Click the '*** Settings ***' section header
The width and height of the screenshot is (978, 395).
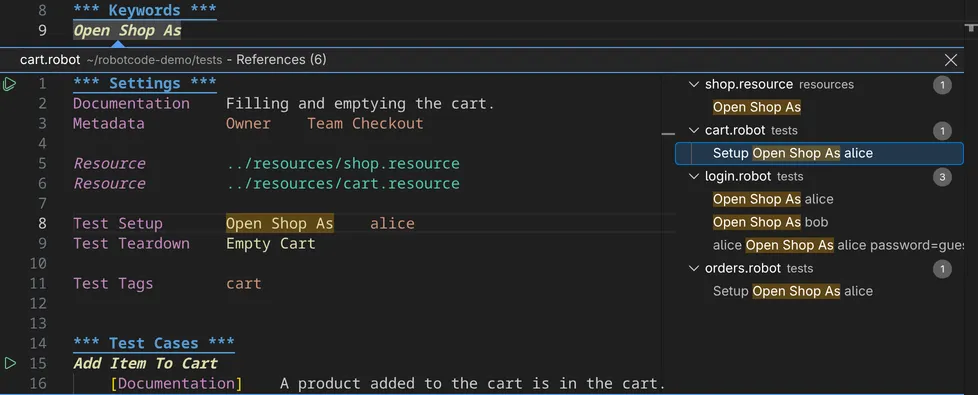145,83
